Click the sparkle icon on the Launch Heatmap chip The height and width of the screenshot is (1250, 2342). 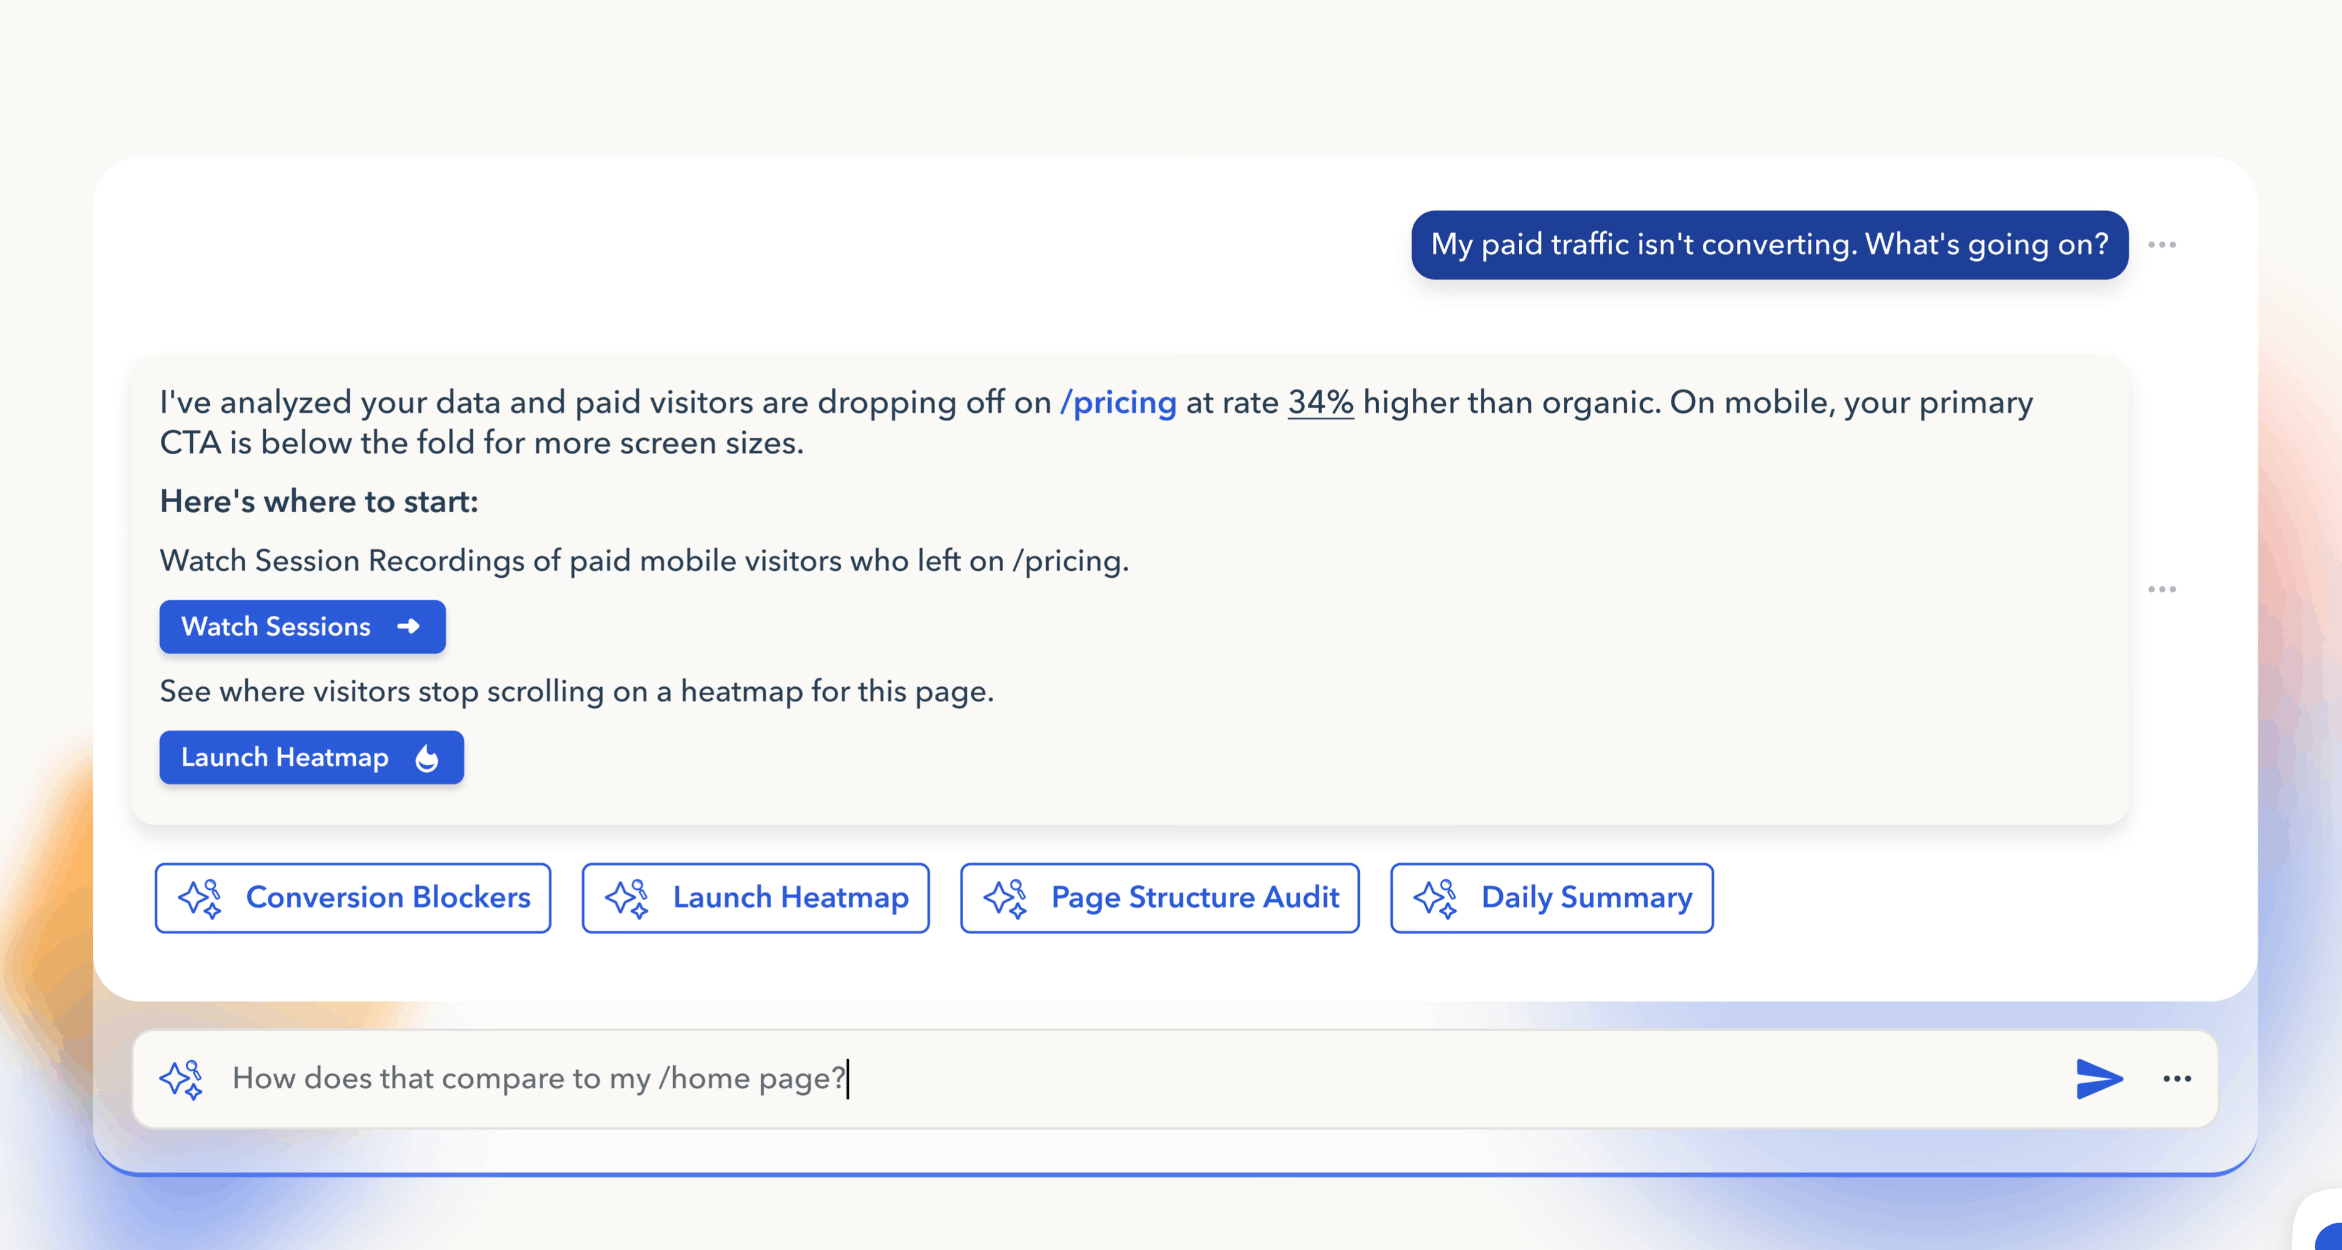click(x=627, y=899)
